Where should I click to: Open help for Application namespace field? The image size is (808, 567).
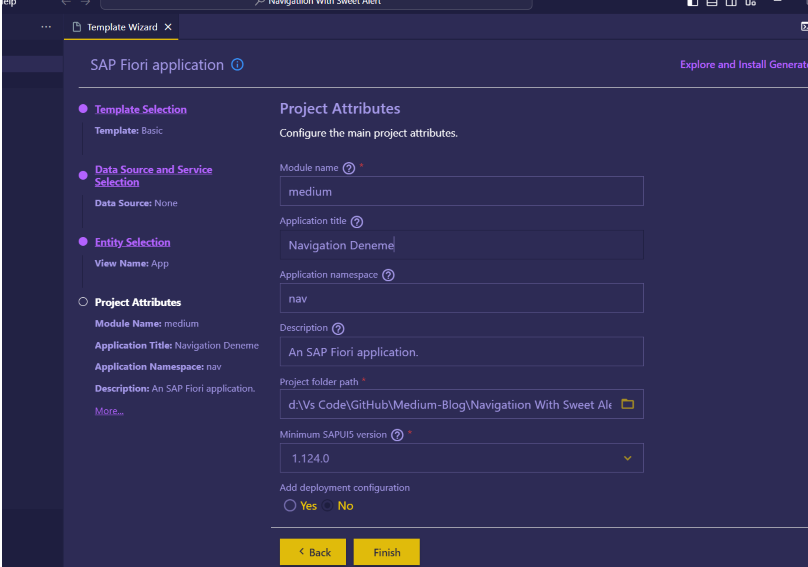pyautogui.click(x=389, y=275)
